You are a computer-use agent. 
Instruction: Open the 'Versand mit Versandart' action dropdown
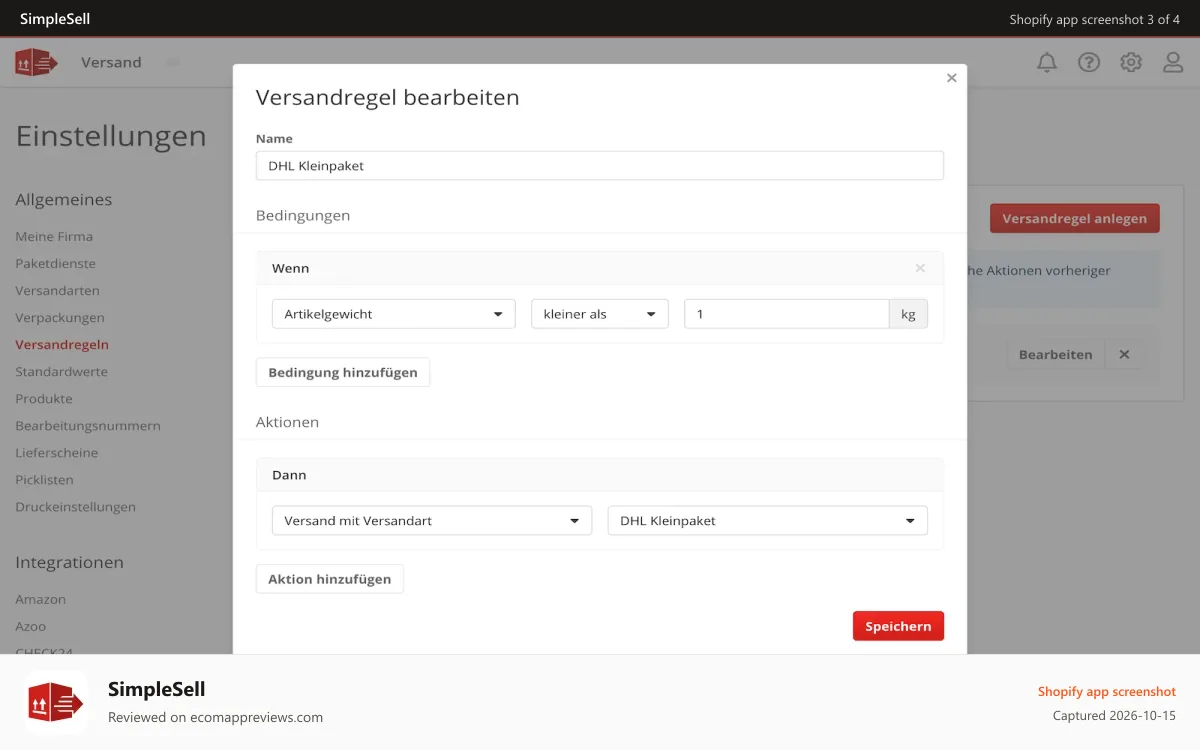click(x=432, y=521)
